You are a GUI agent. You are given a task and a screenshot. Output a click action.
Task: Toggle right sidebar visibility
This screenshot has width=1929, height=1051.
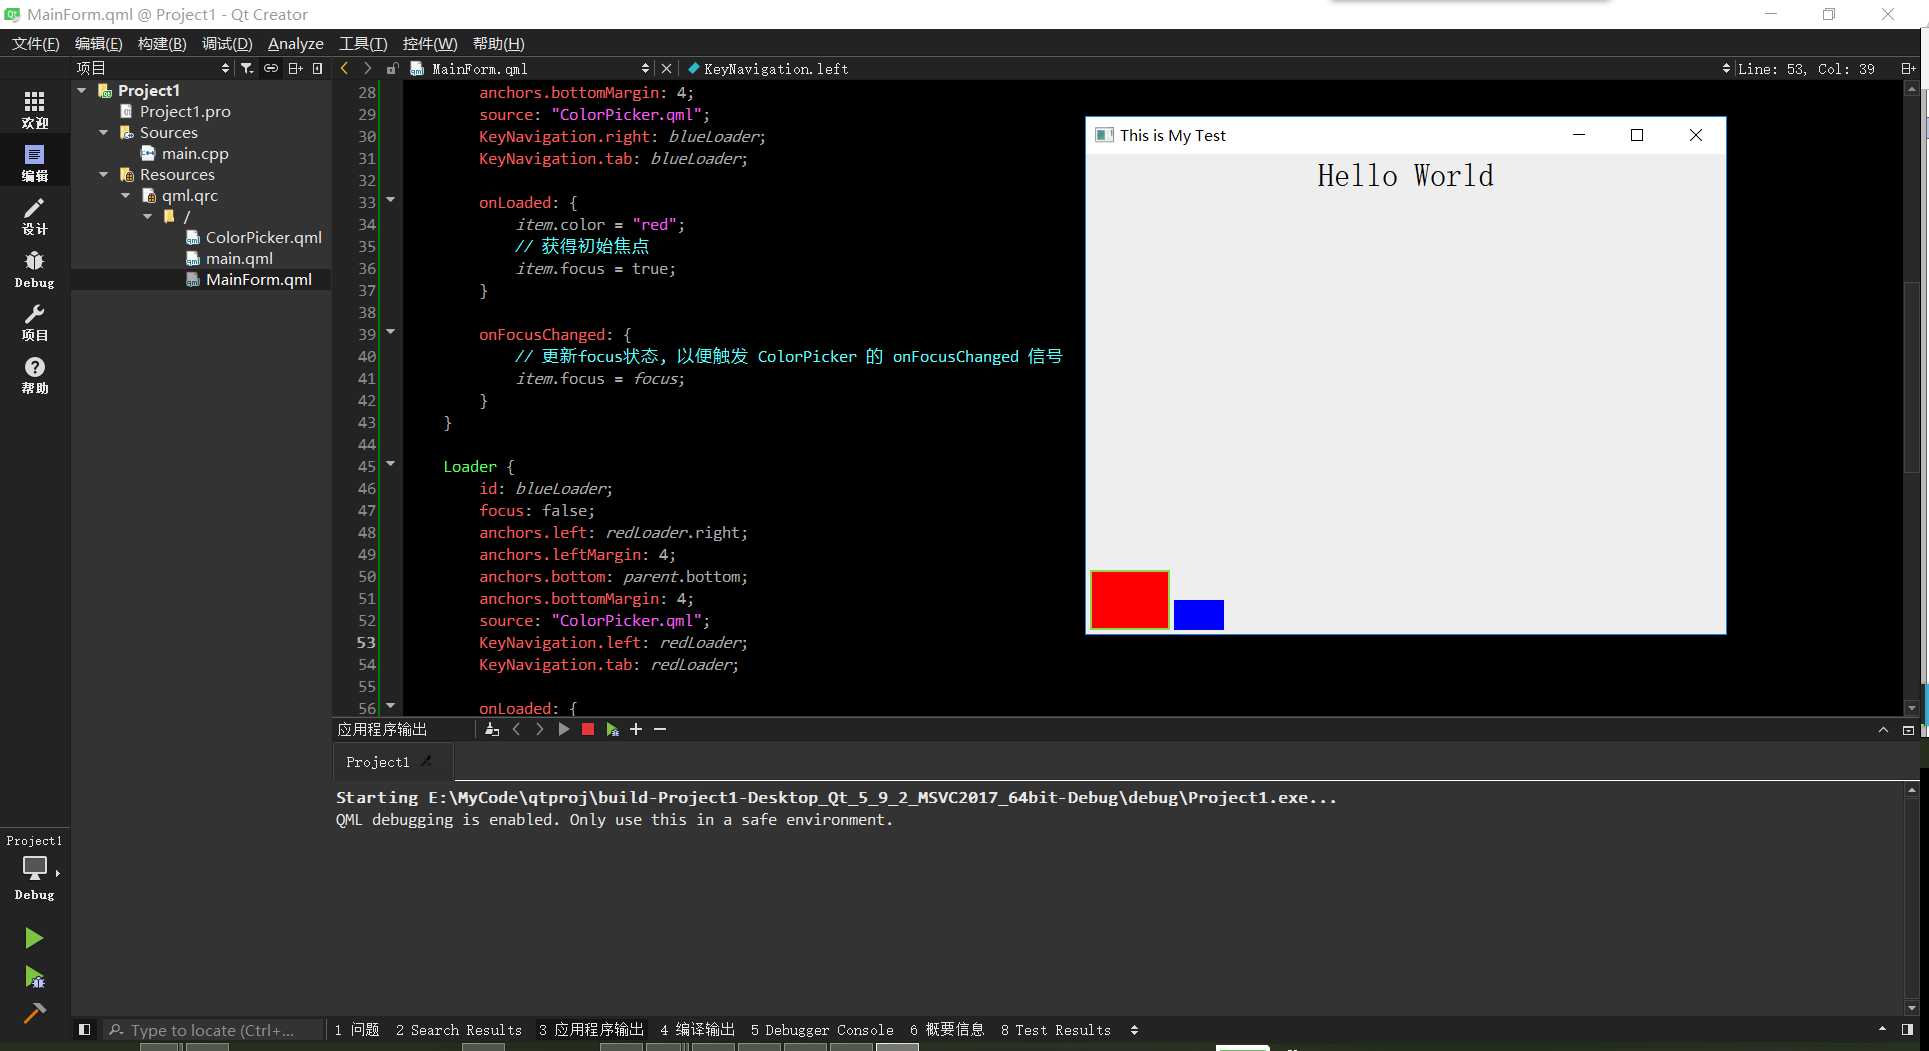coord(1907,1029)
